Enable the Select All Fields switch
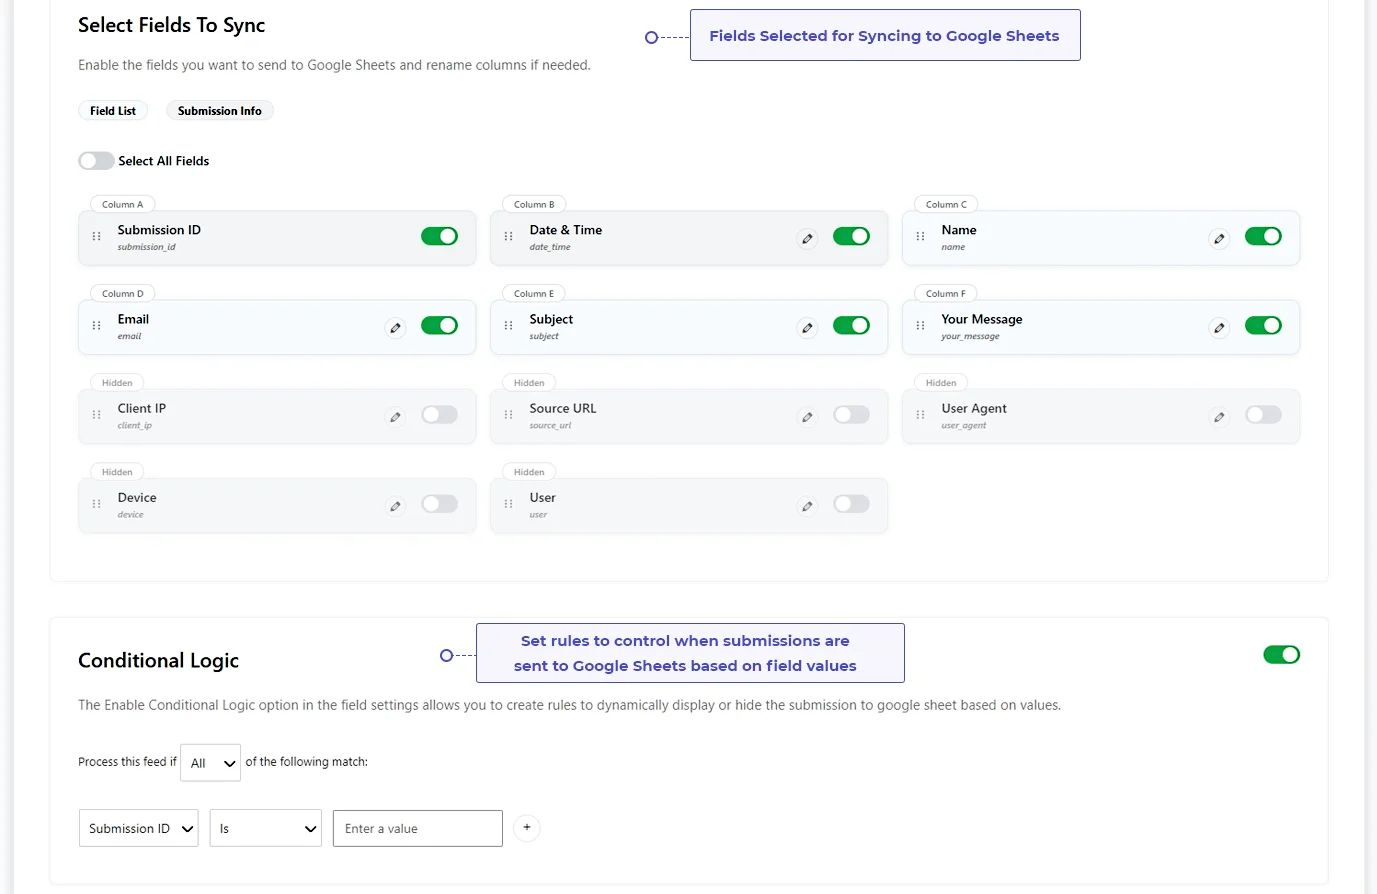The height and width of the screenshot is (894, 1377). pos(96,161)
